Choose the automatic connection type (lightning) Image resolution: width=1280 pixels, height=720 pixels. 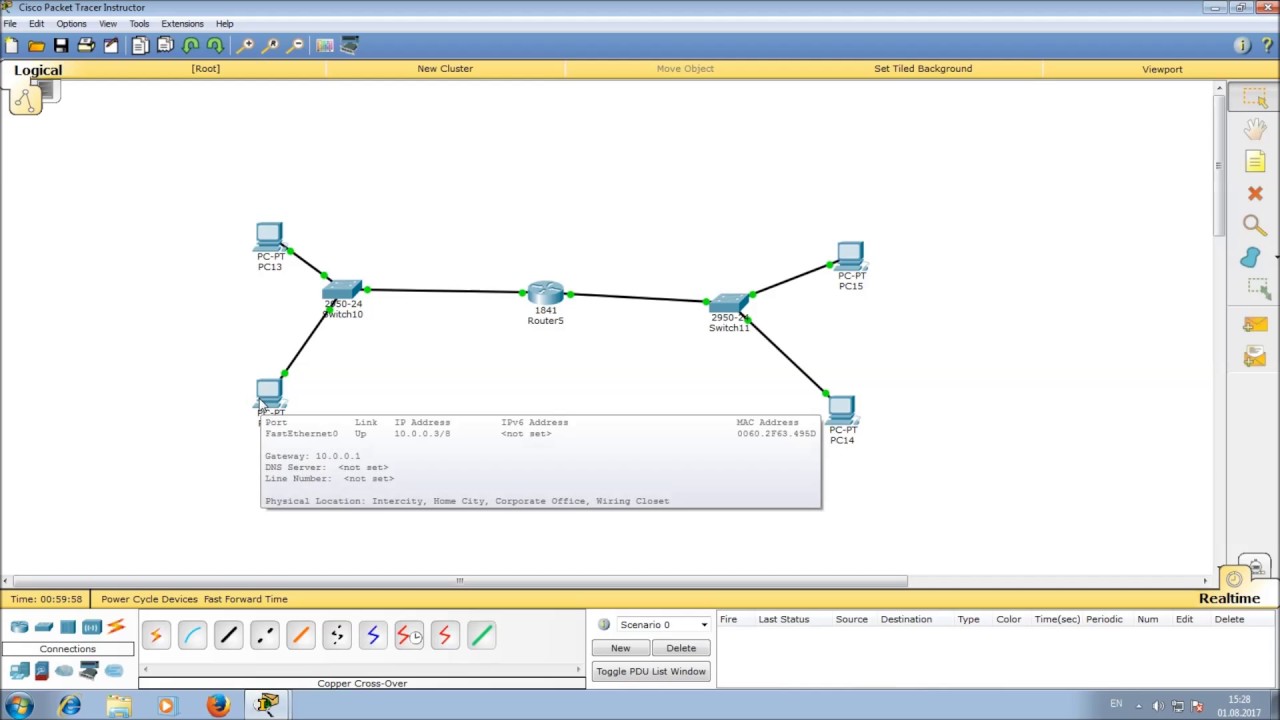[156, 635]
